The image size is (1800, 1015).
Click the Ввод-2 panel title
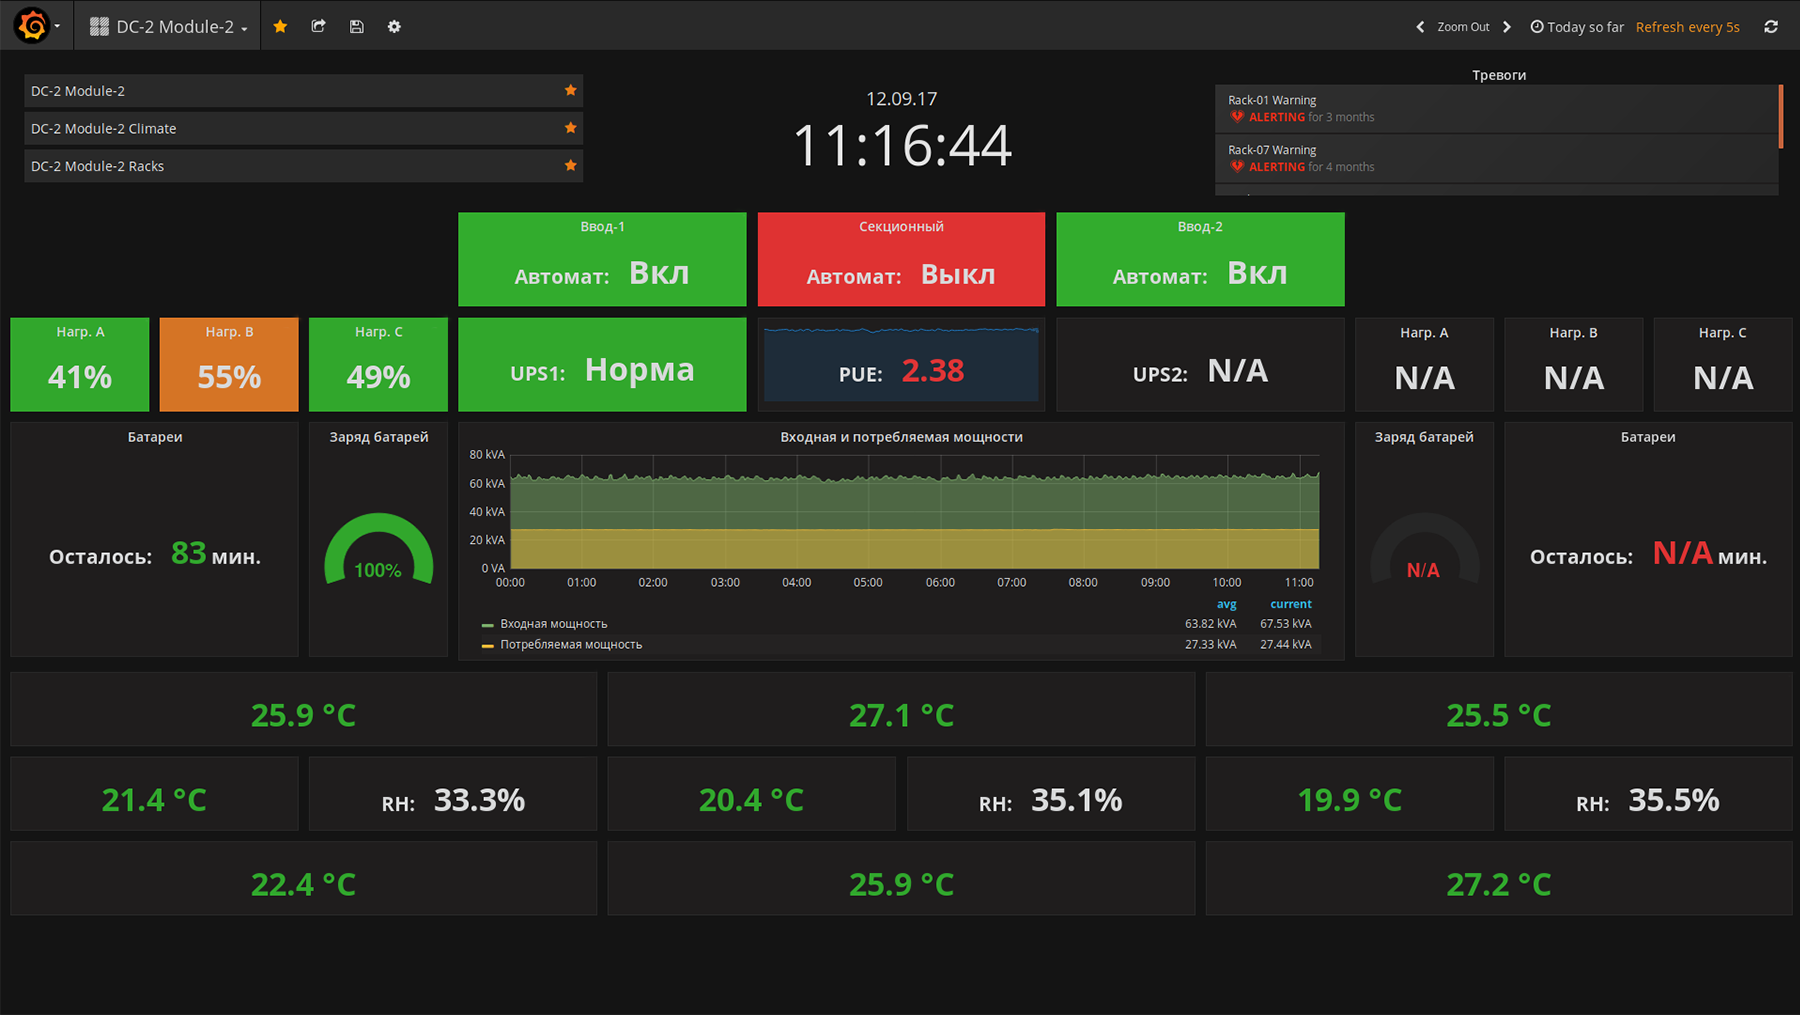tap(1200, 227)
